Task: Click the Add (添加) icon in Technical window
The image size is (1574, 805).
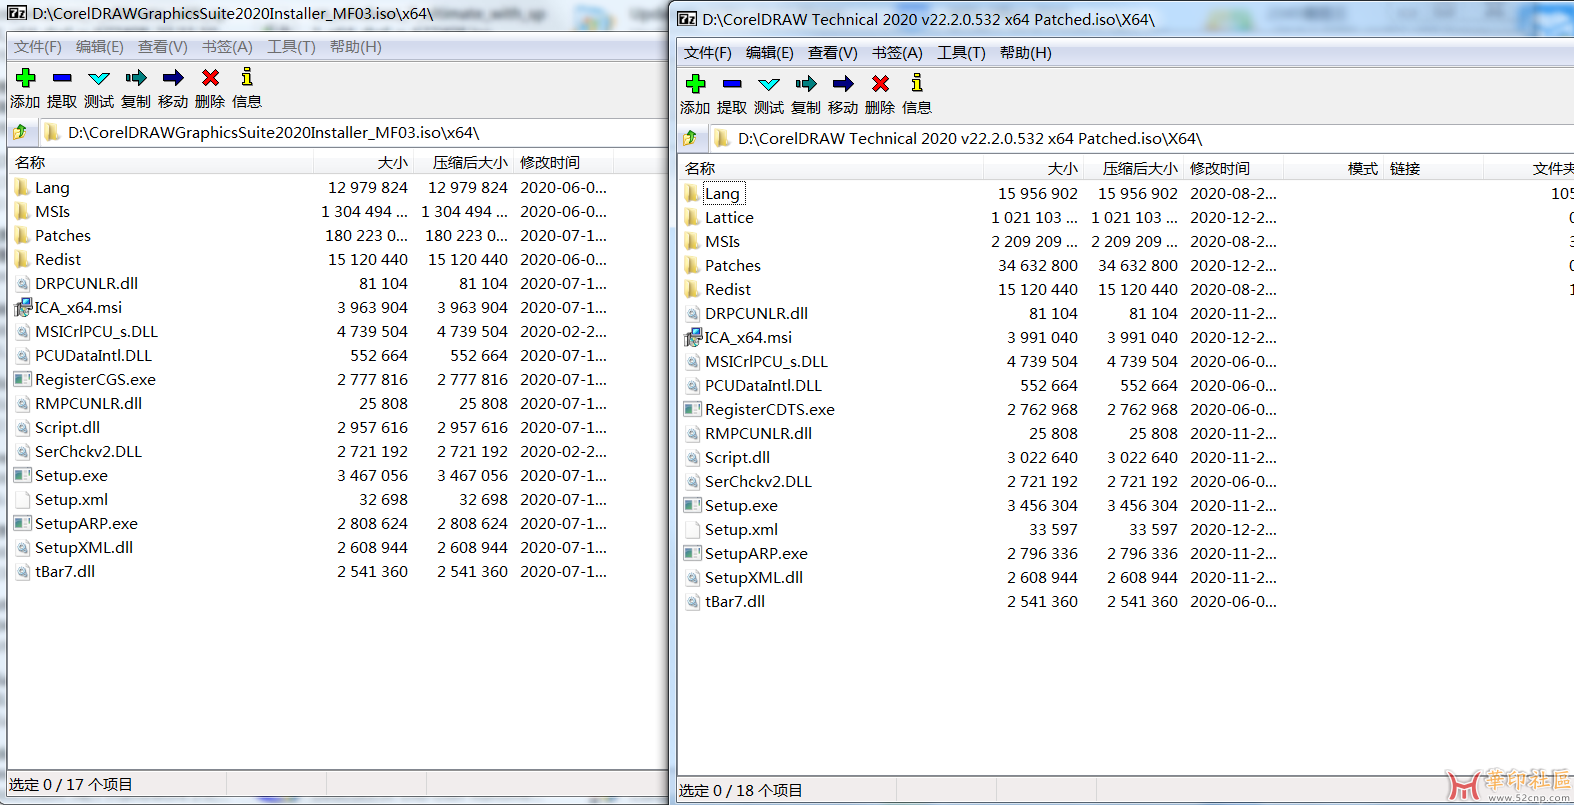Action: [696, 83]
